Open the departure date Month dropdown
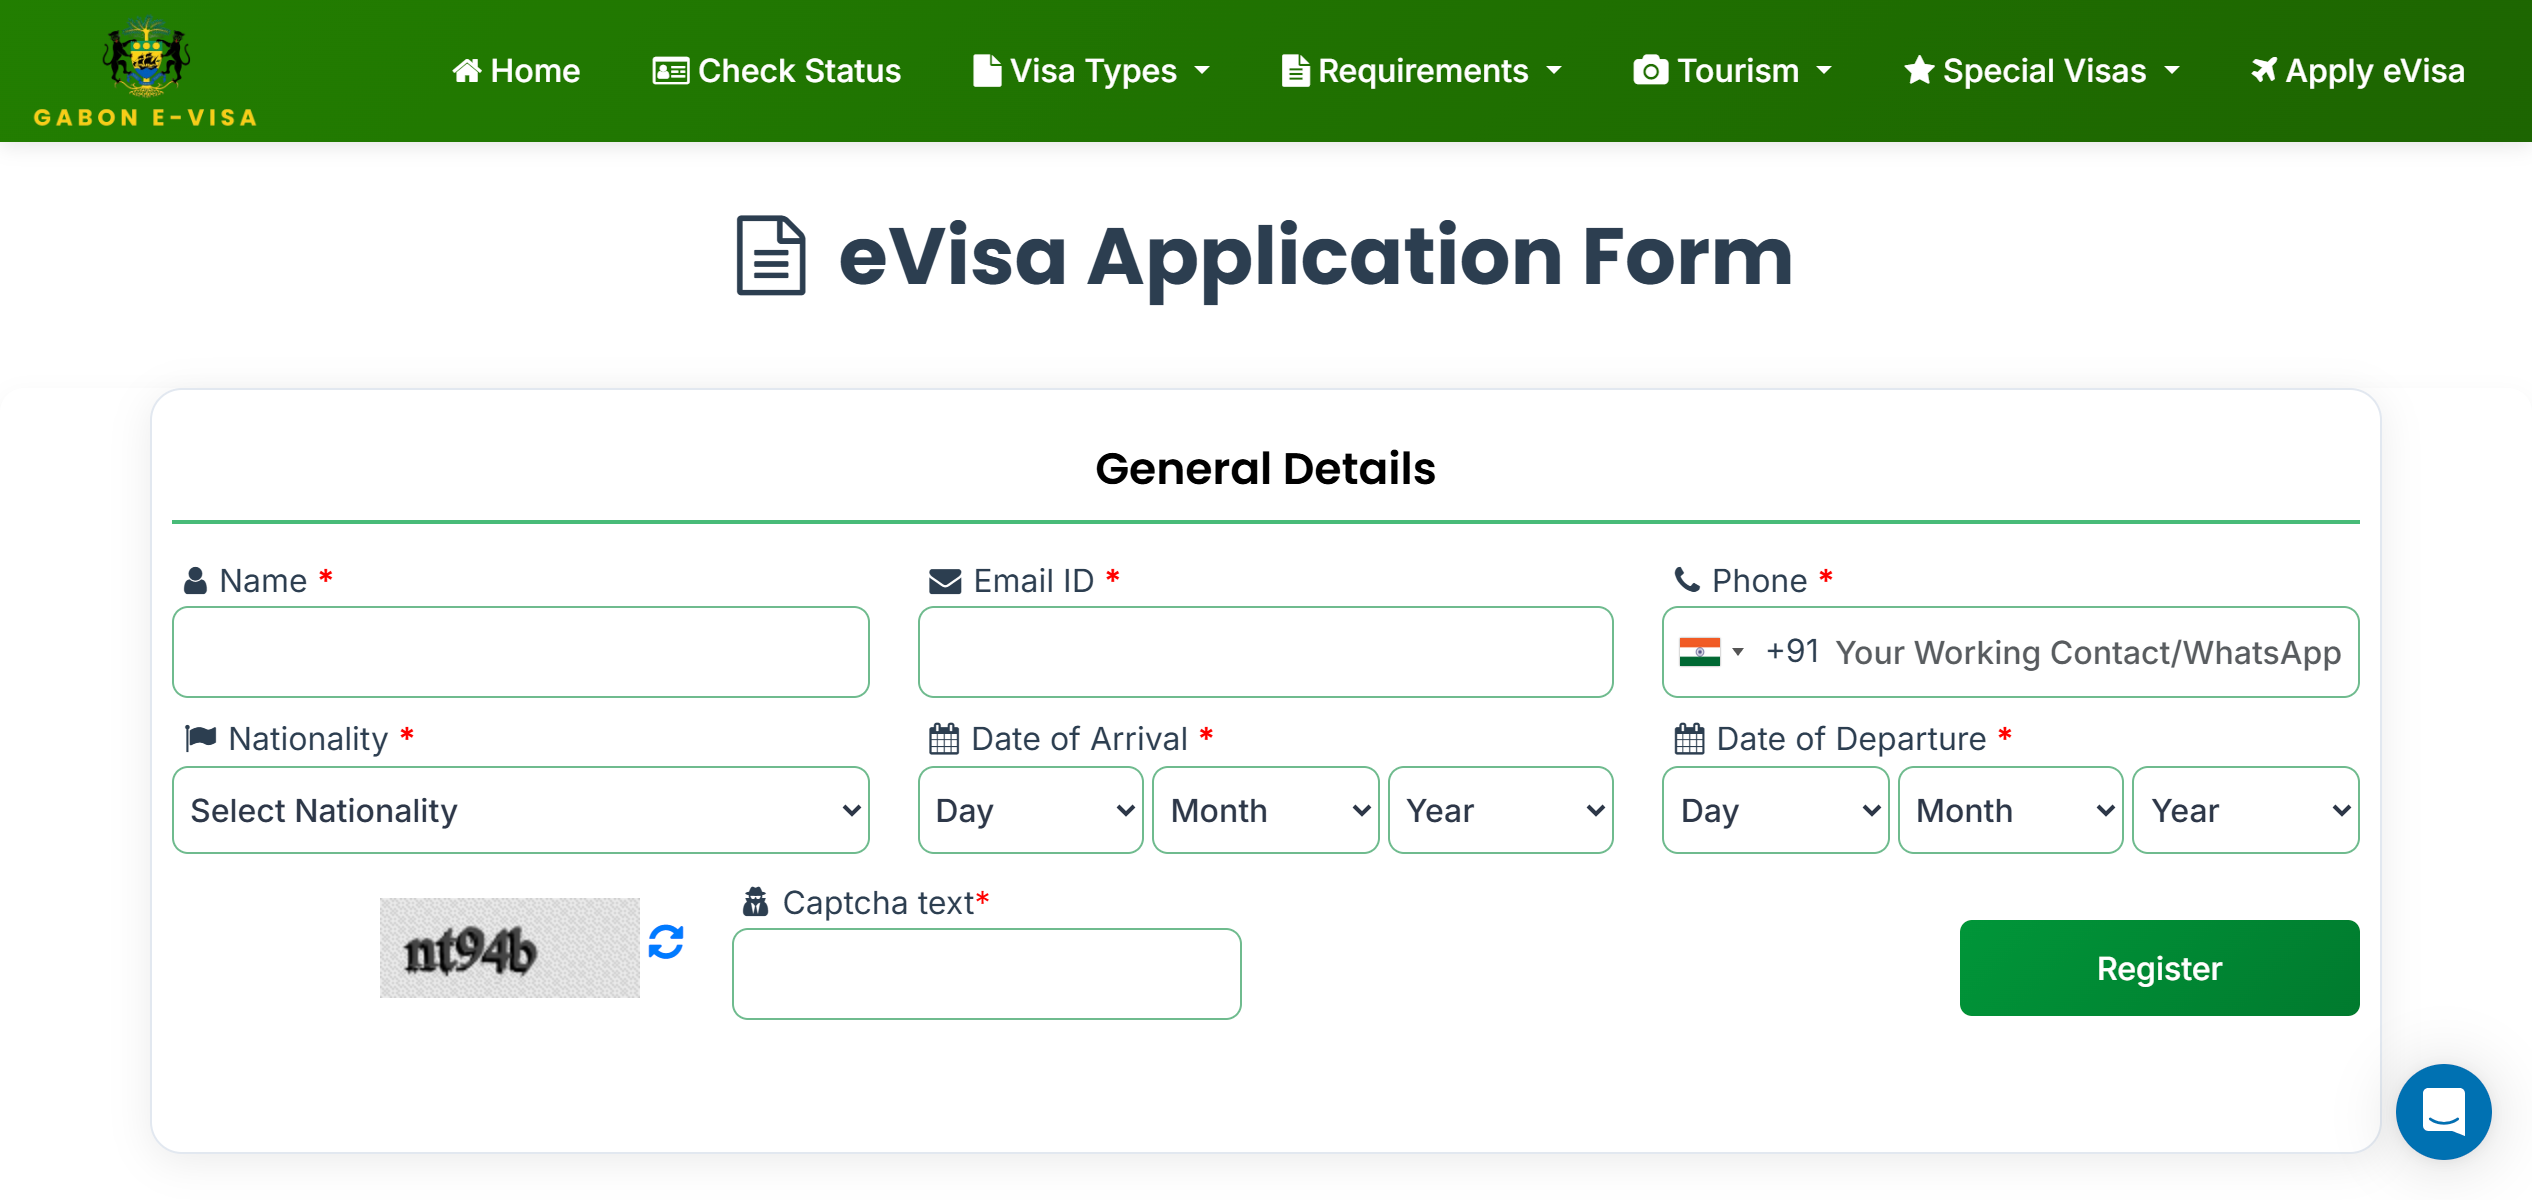Screen dimensions: 2532x1200 2011,810
